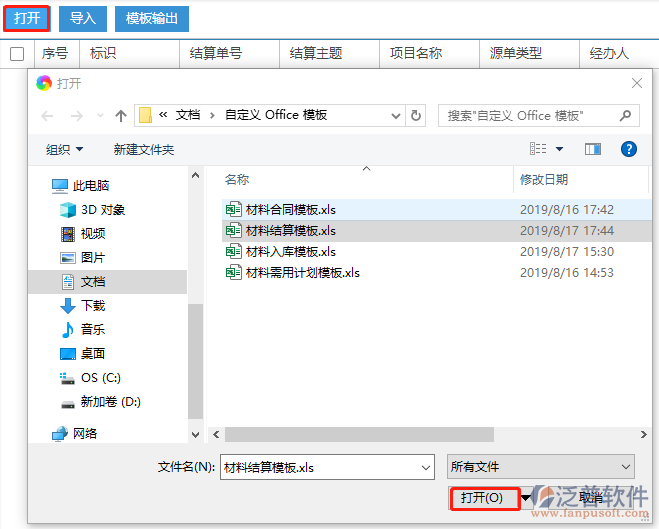
Task: Click the 取消 cancel button
Action: [x=592, y=498]
